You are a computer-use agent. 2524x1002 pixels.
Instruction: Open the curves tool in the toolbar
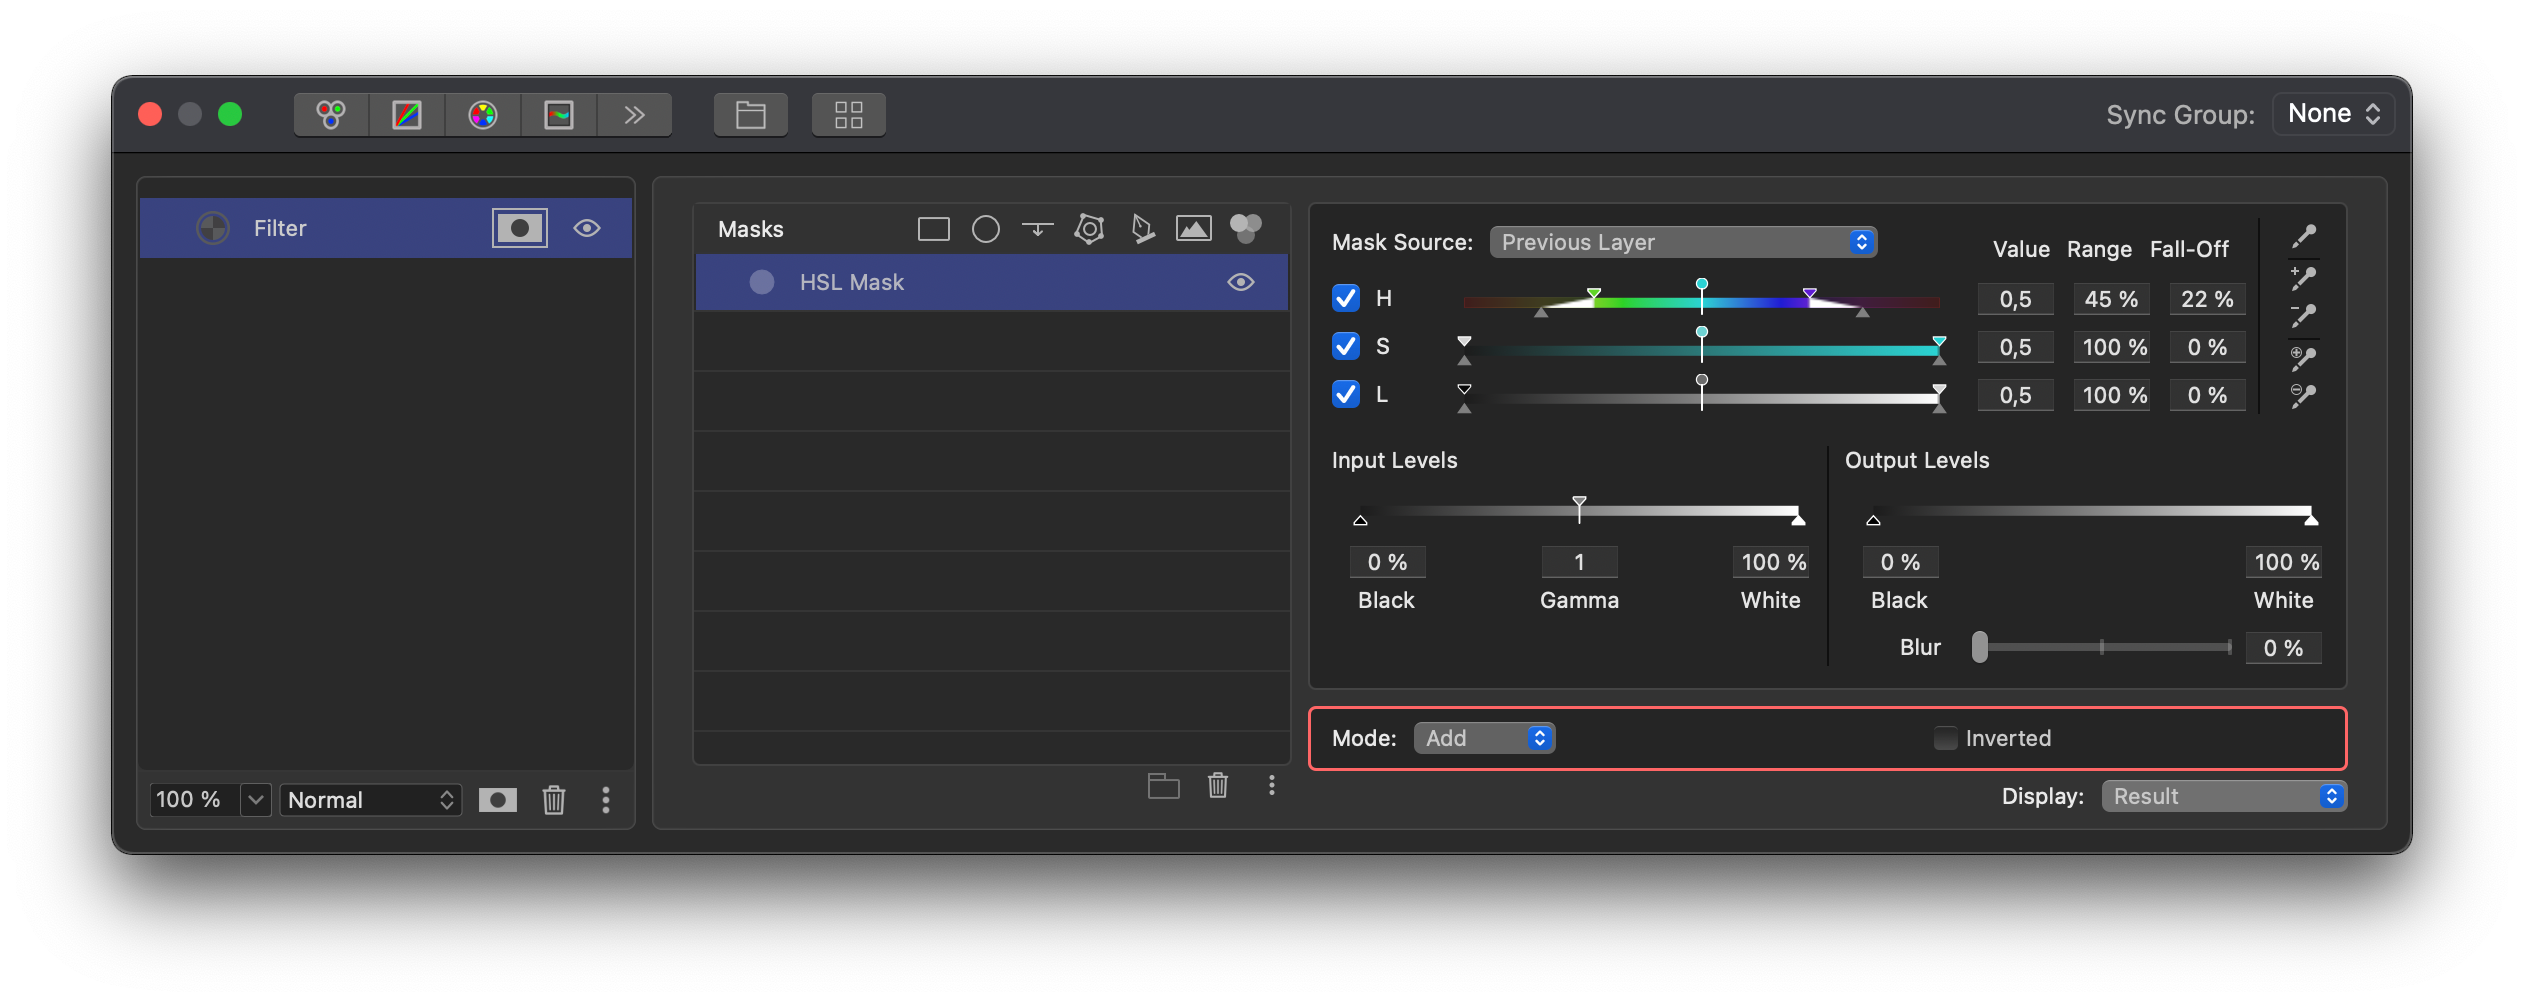click(407, 115)
